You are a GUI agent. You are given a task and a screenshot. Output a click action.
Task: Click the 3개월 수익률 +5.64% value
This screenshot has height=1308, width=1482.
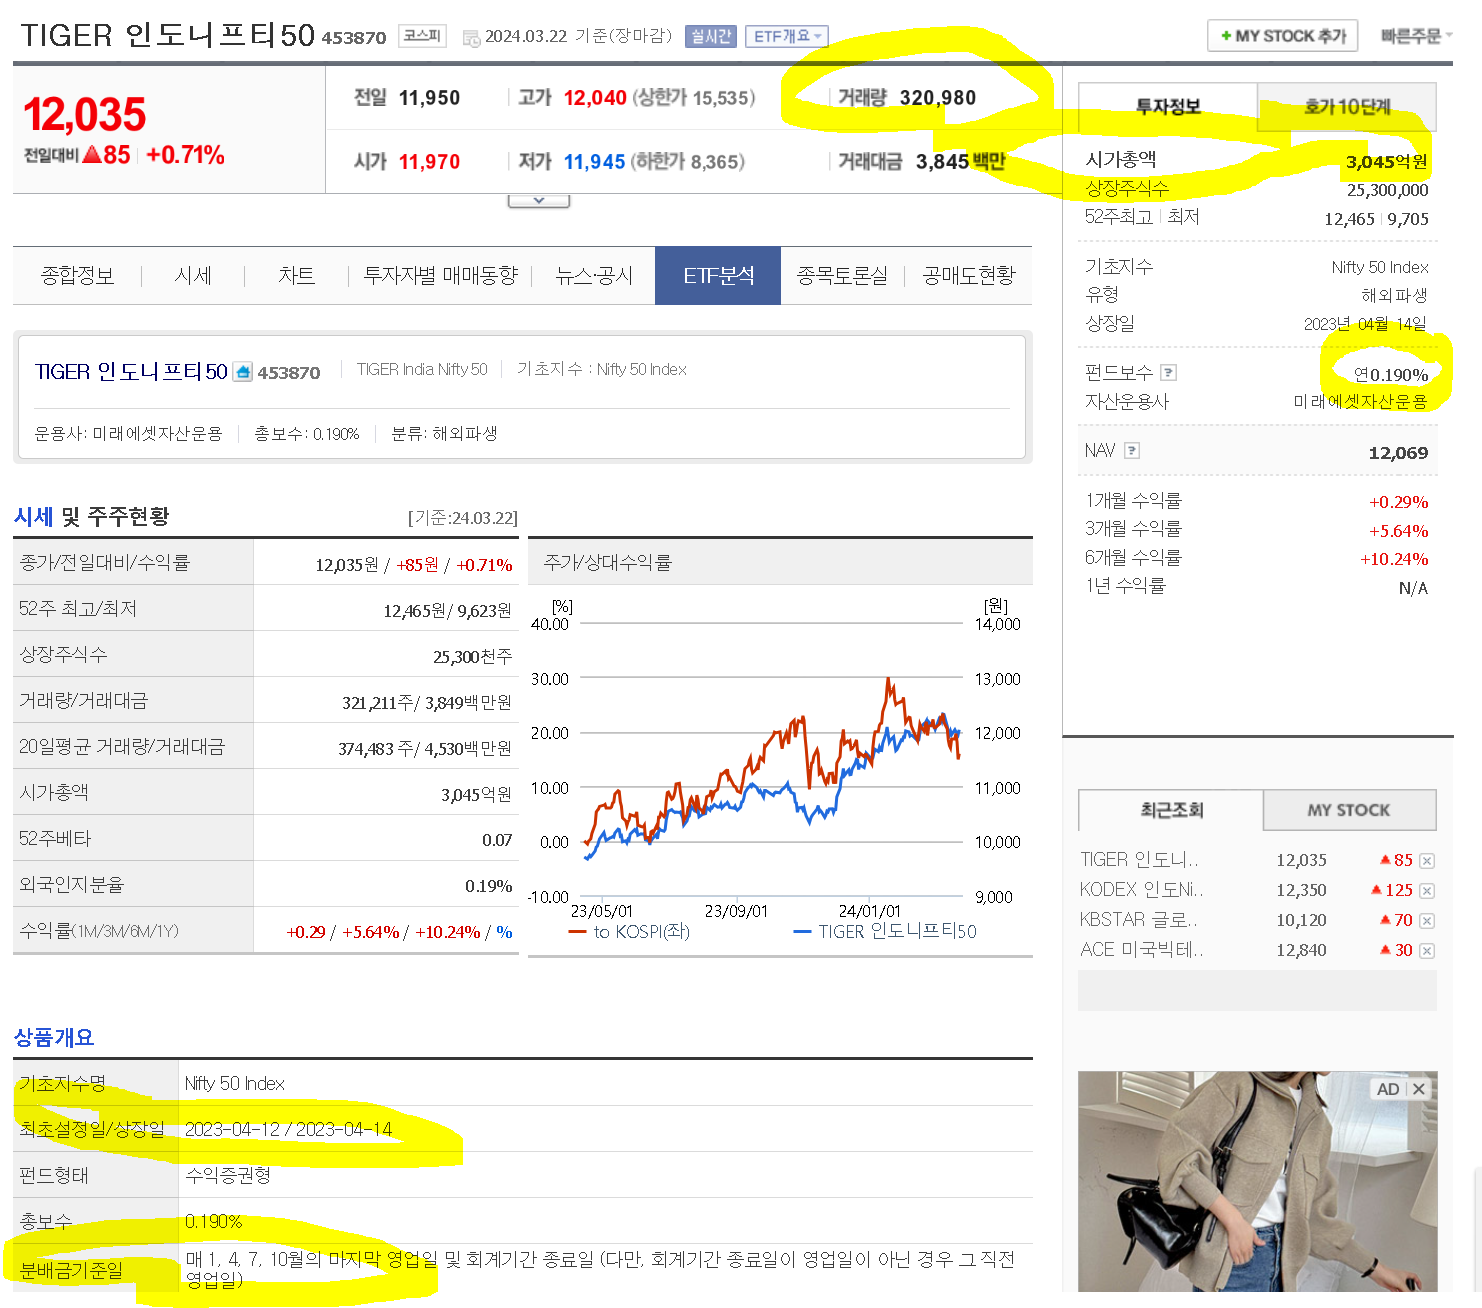(x=1398, y=531)
